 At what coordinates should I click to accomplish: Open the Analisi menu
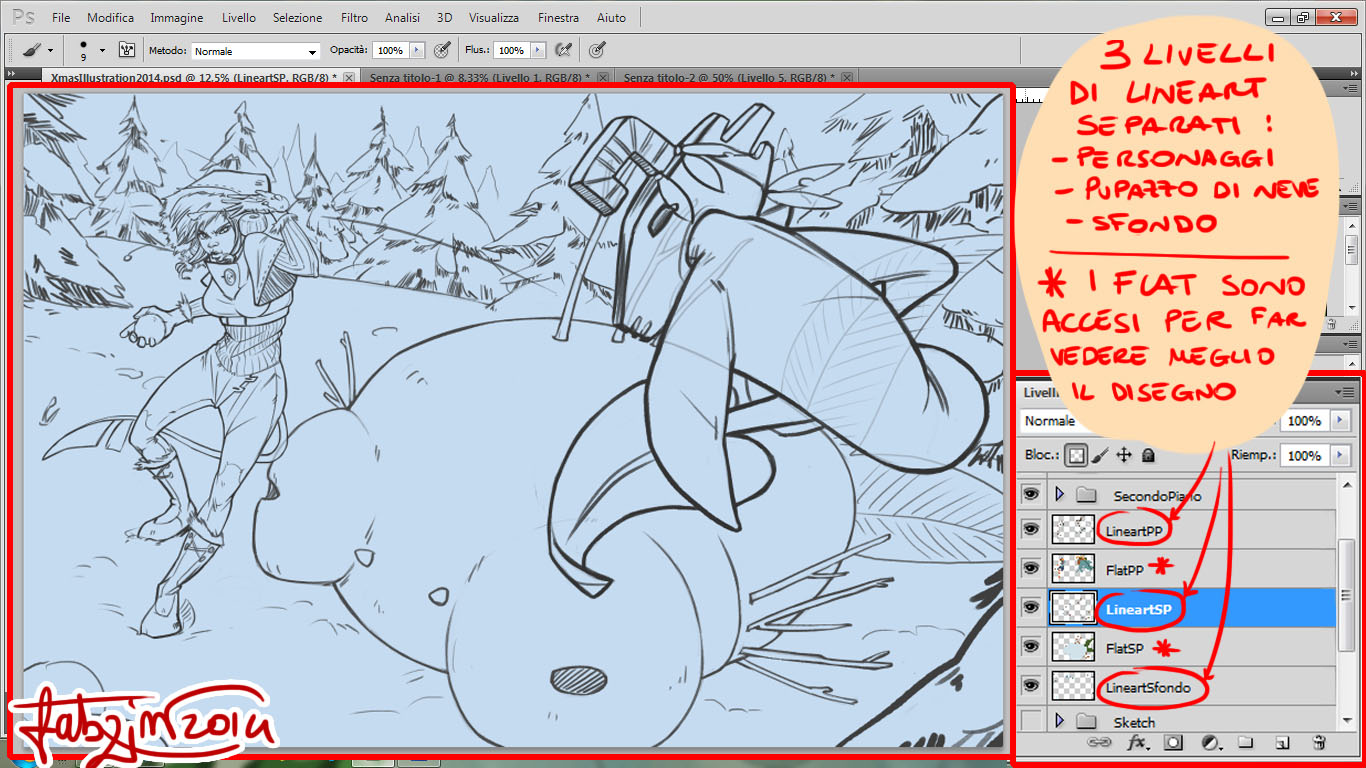[x=402, y=18]
